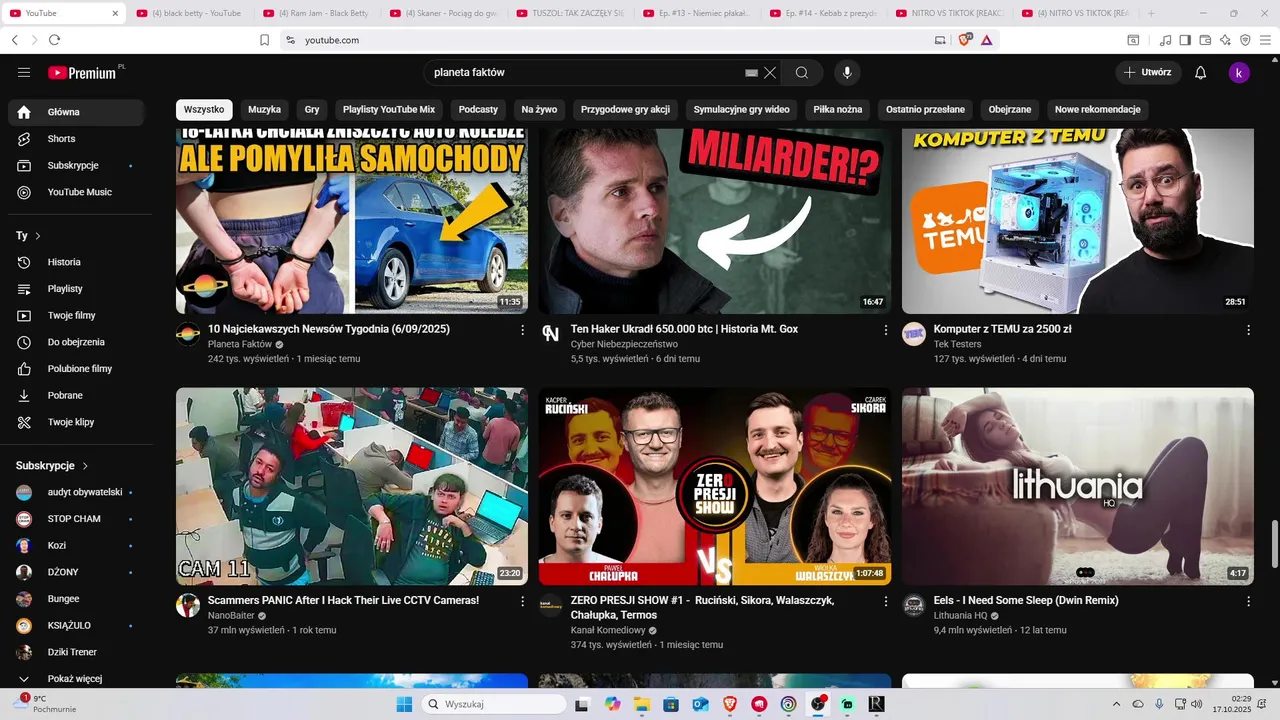Open Bungee channel subscription

coord(79,599)
